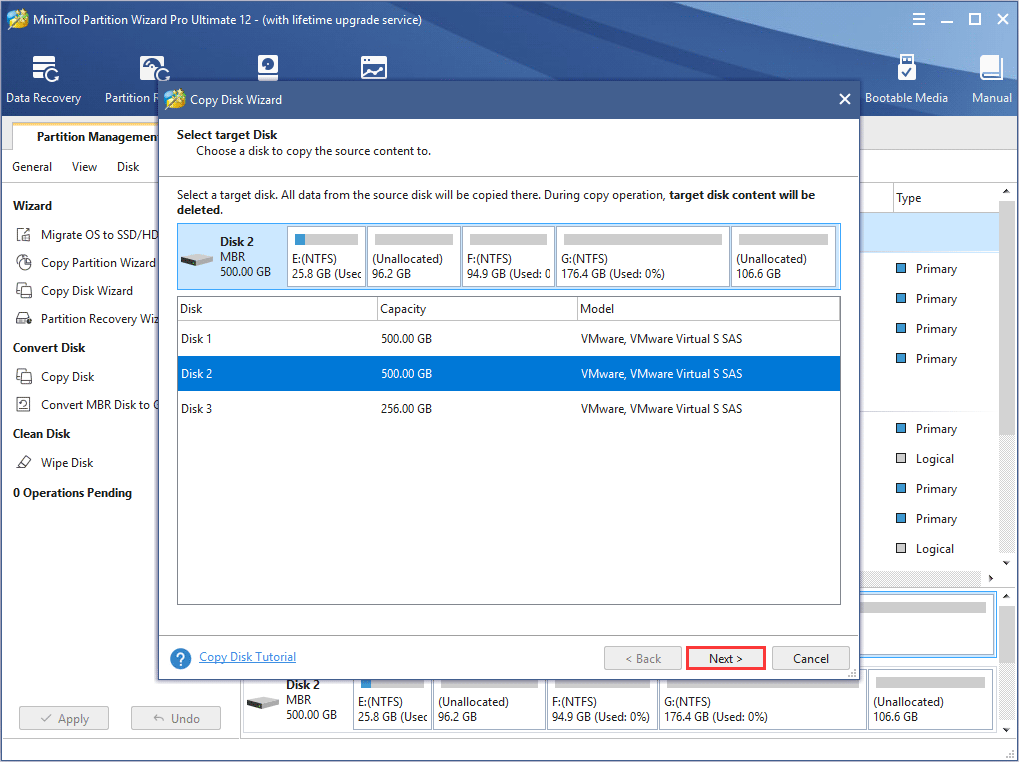Select G:(NTFS) partition in dialog preview
Image resolution: width=1019 pixels, height=762 pixels.
coord(643,257)
